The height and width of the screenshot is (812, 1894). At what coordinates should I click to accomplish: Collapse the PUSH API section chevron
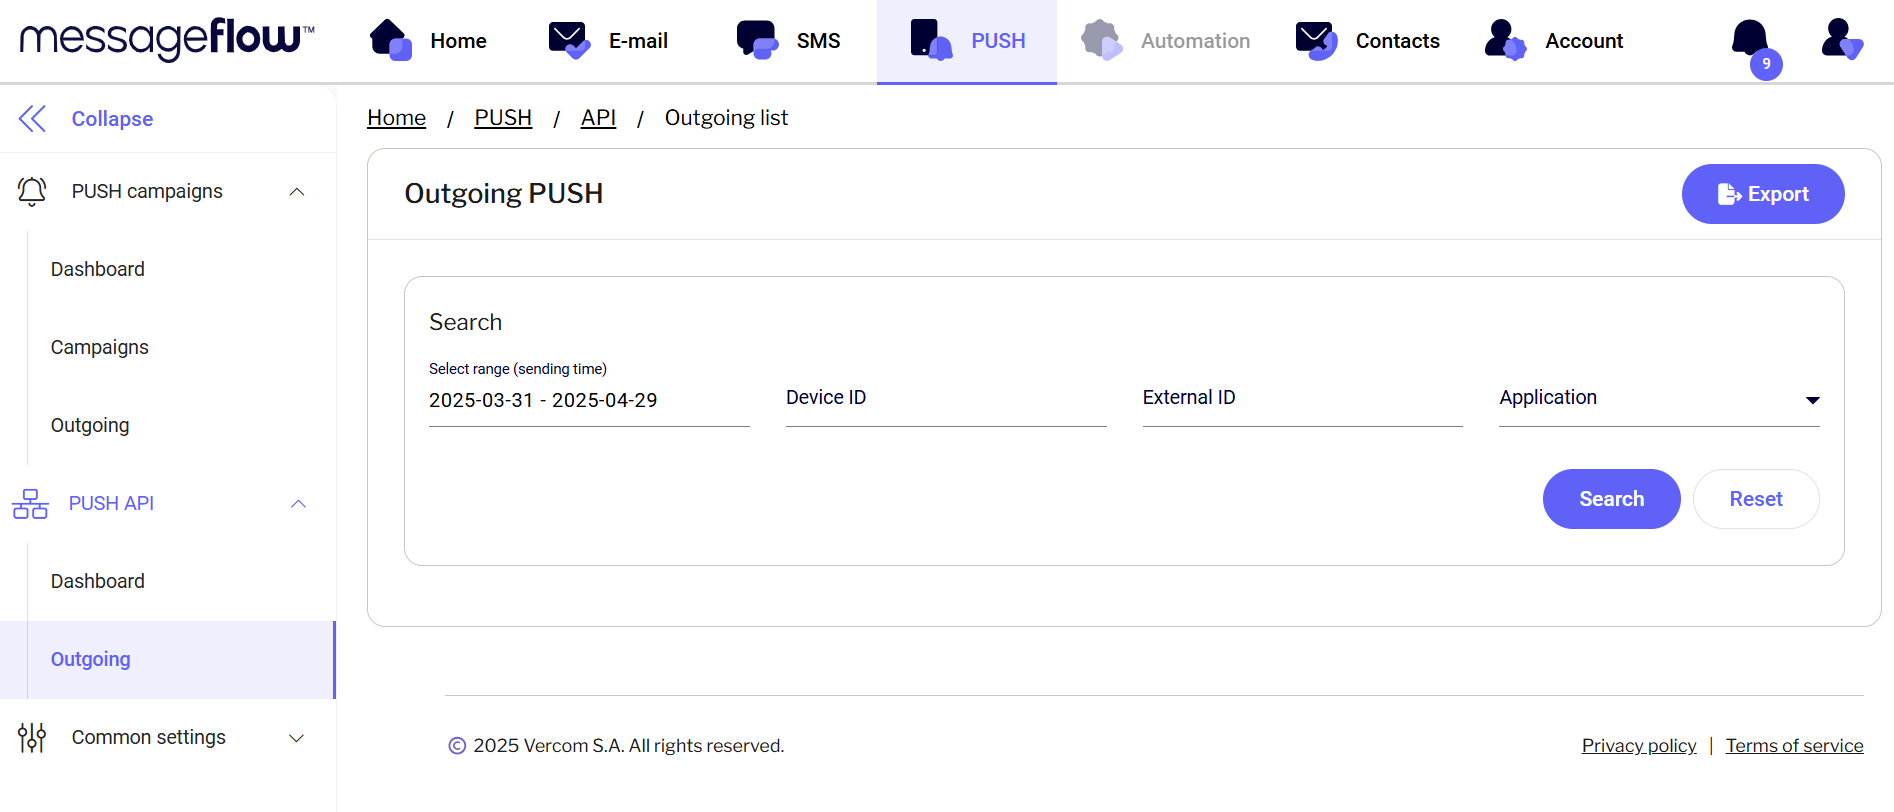(x=298, y=504)
